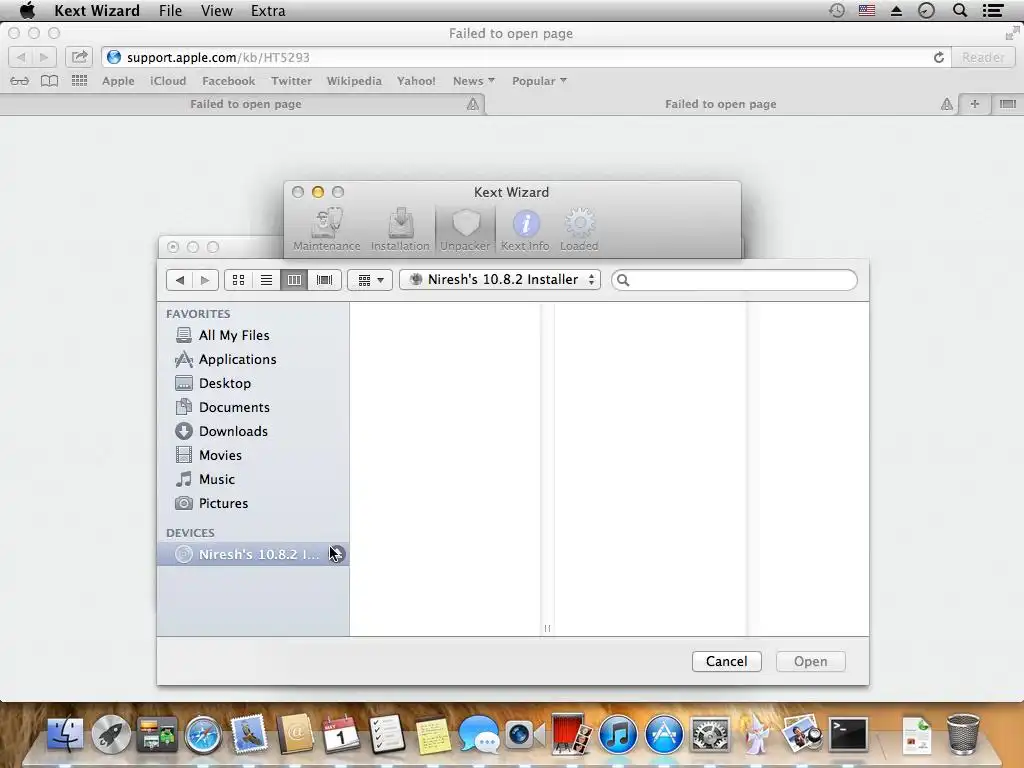Open the item arrangement dropdown
Screen dimensions: 1024x768
point(370,280)
